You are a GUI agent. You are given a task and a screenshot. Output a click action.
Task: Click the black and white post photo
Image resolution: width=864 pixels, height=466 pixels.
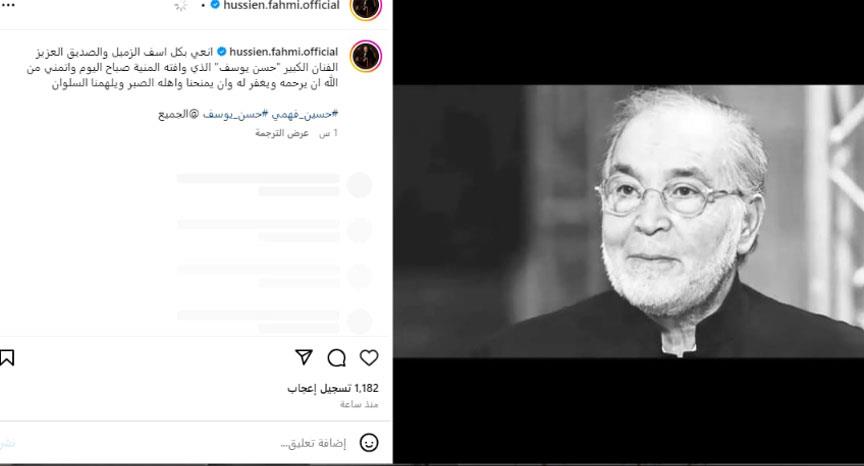point(628,221)
